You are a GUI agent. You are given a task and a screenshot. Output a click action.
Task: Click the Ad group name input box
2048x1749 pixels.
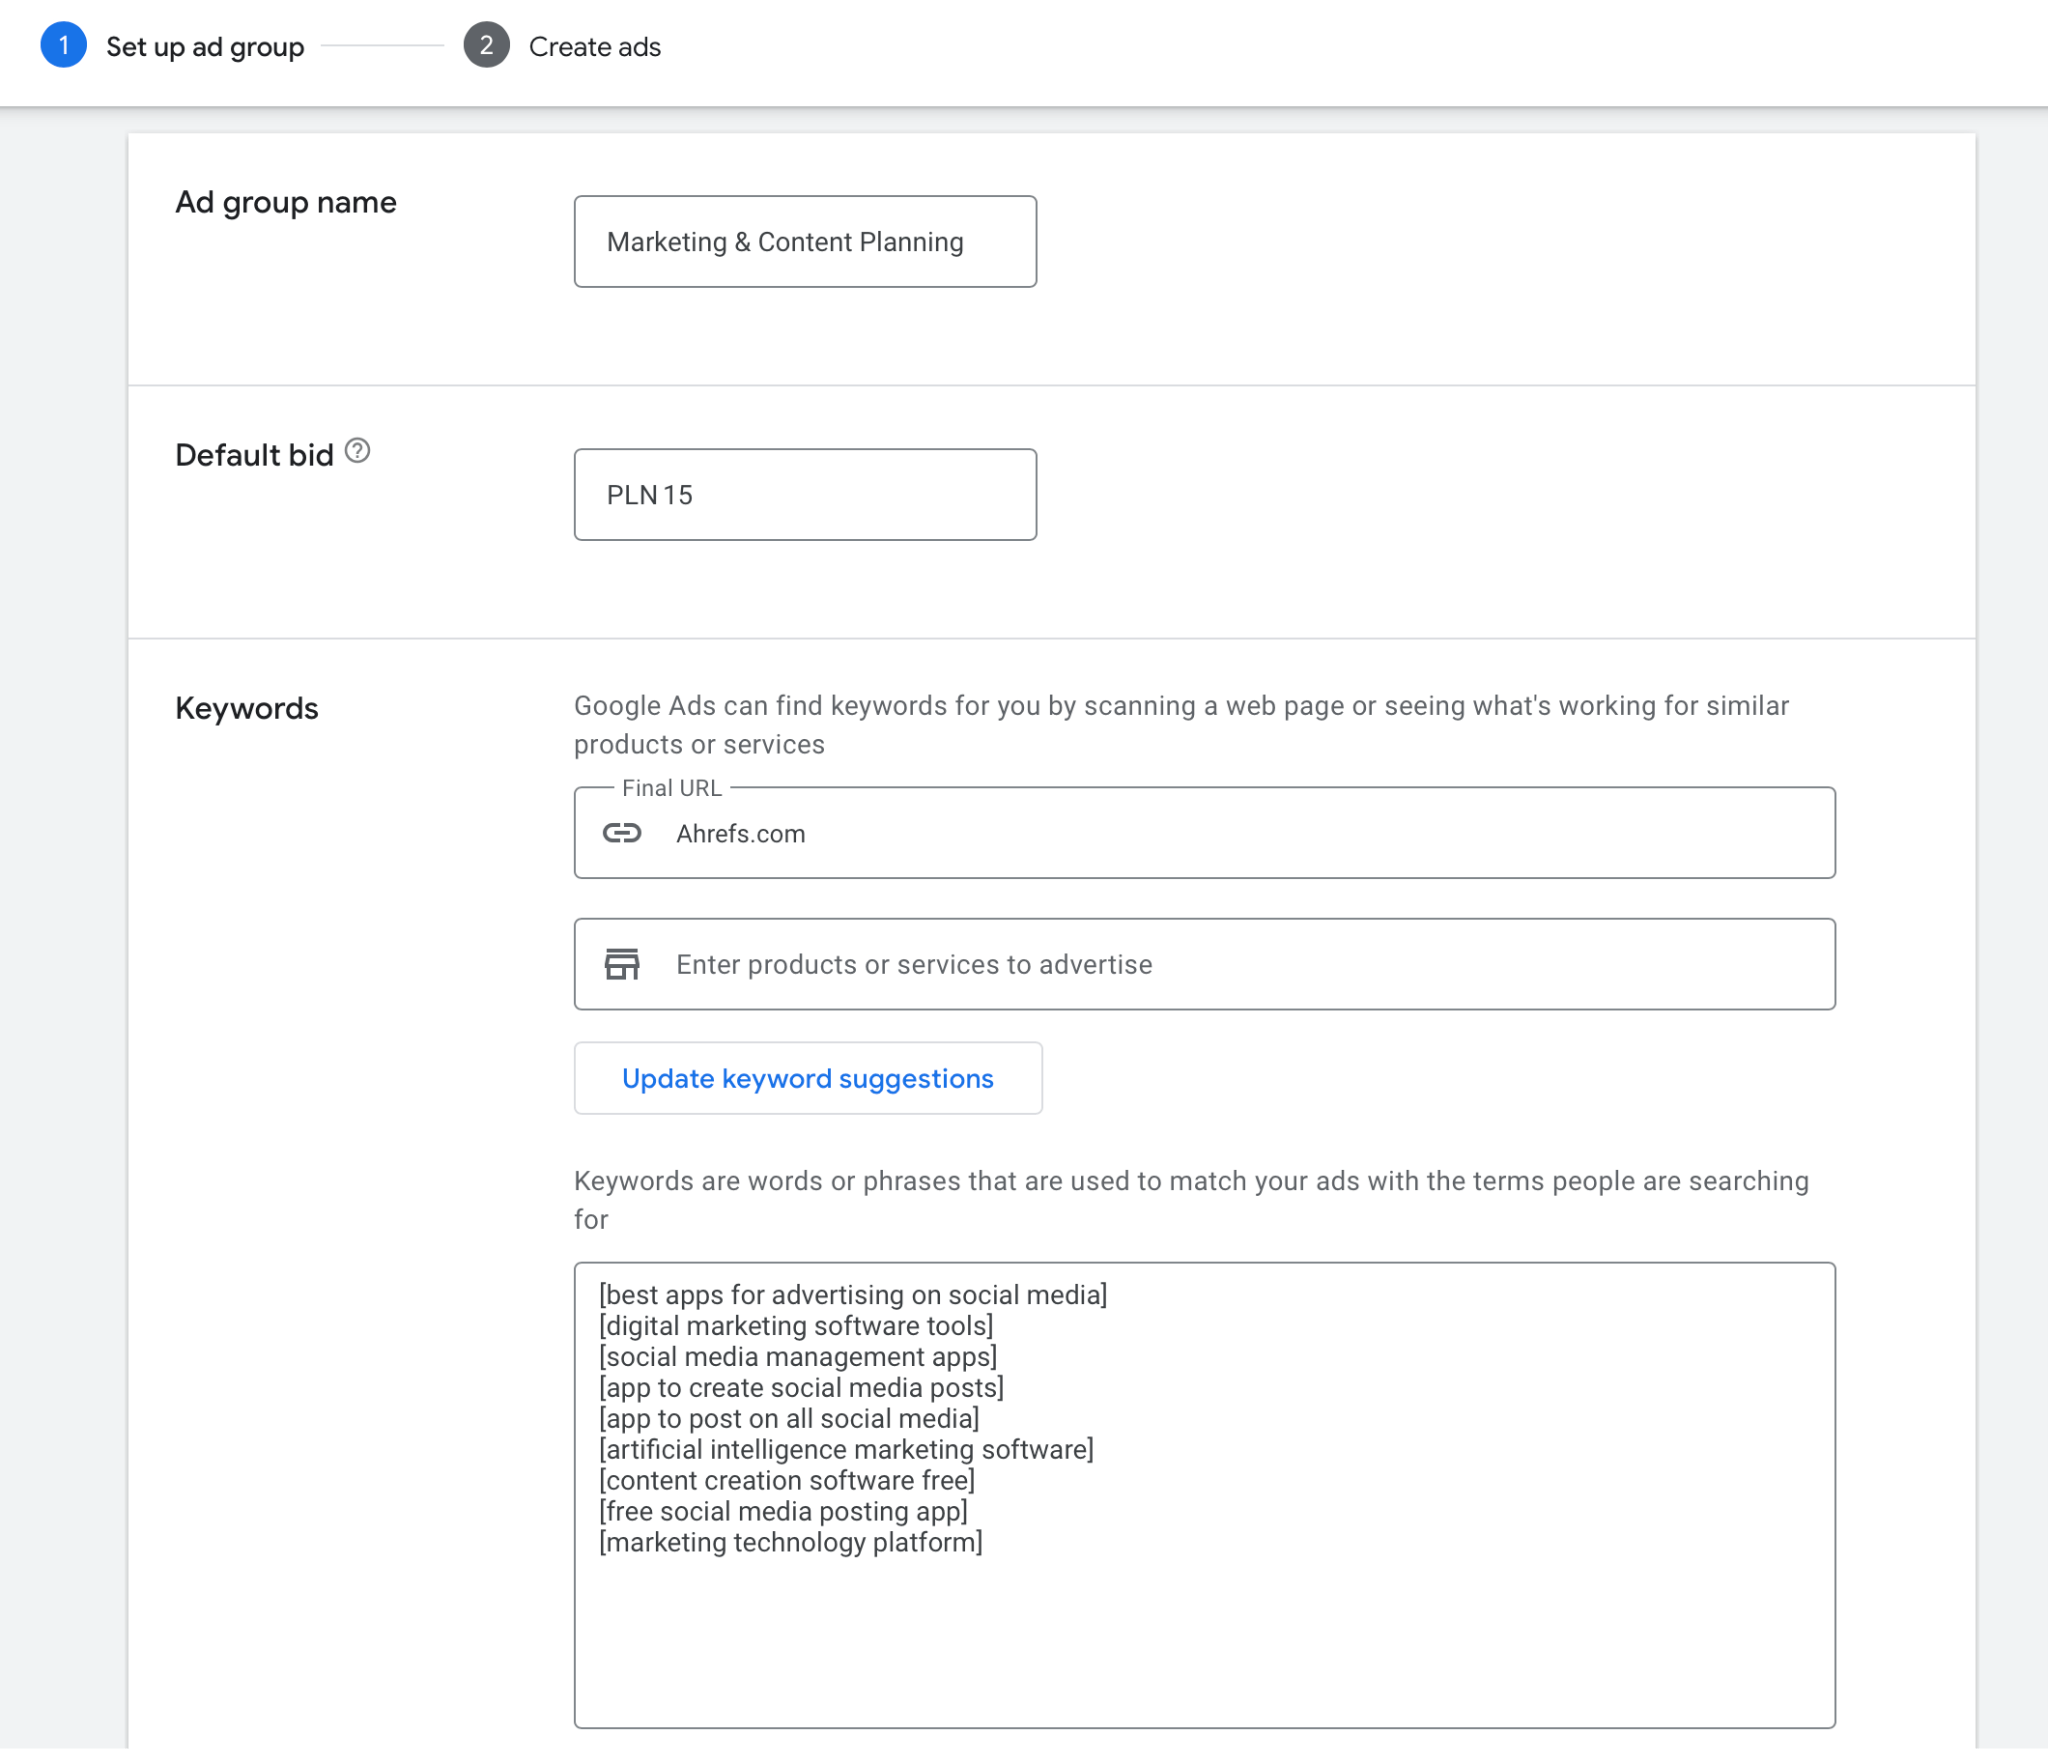(804, 241)
